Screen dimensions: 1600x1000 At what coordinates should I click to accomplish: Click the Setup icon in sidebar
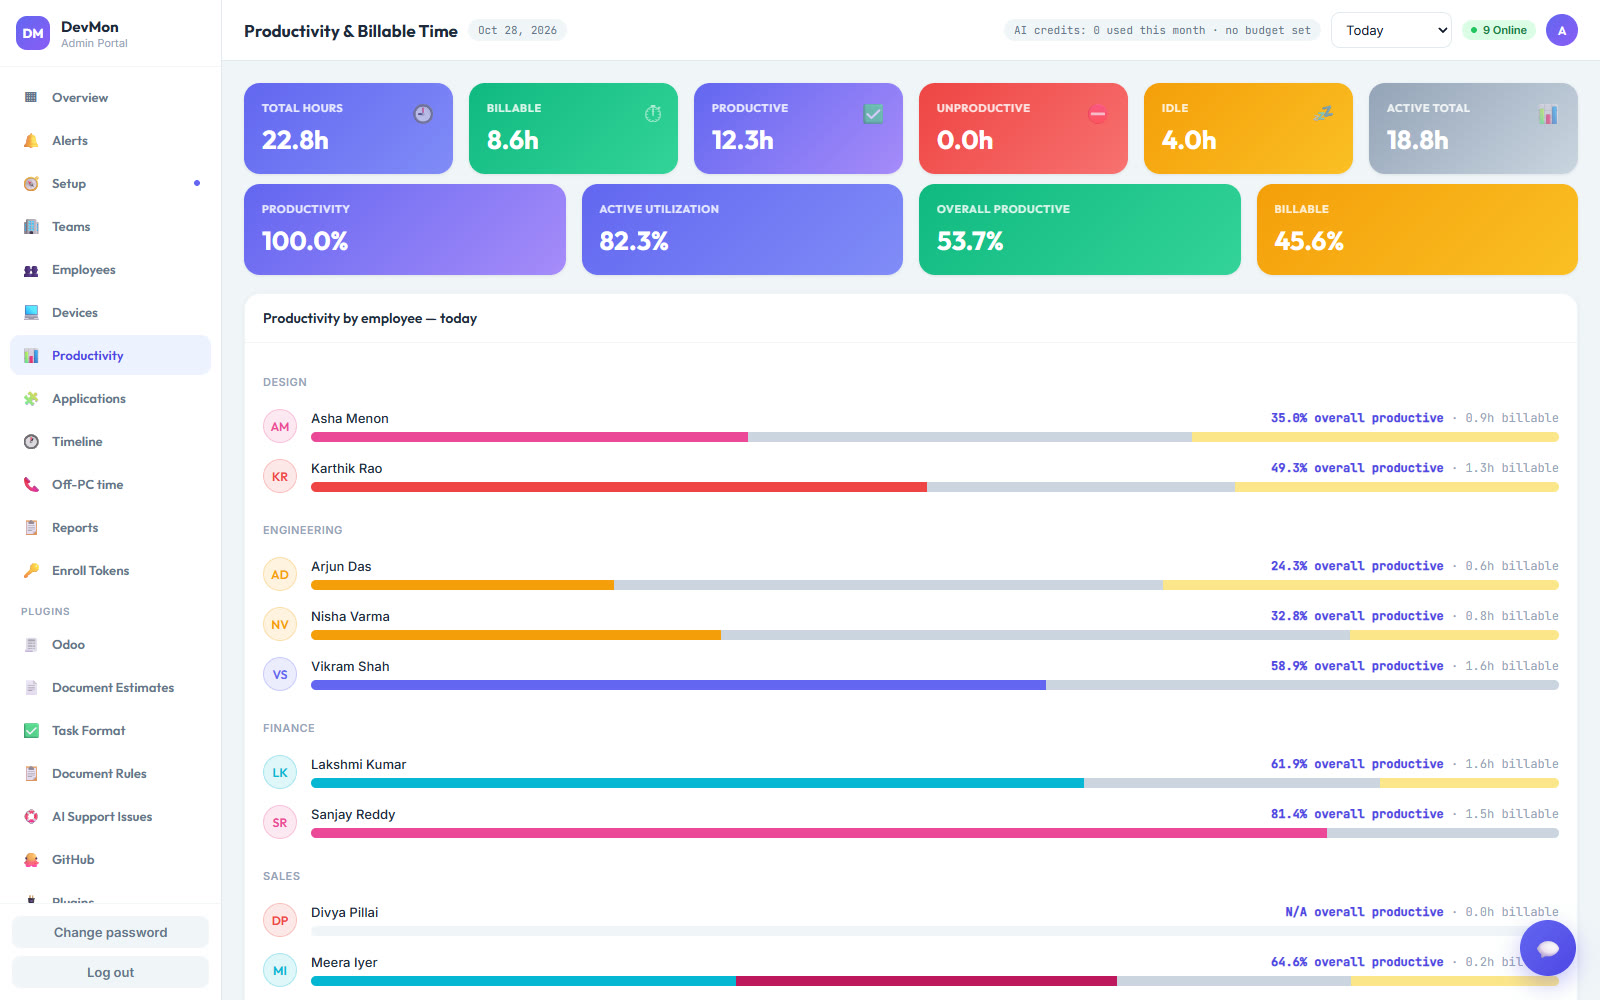coord(31,184)
